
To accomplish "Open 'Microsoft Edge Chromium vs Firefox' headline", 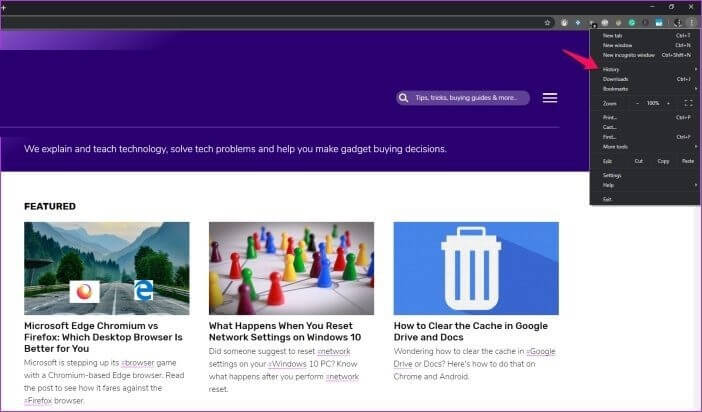I will click(x=103, y=337).
